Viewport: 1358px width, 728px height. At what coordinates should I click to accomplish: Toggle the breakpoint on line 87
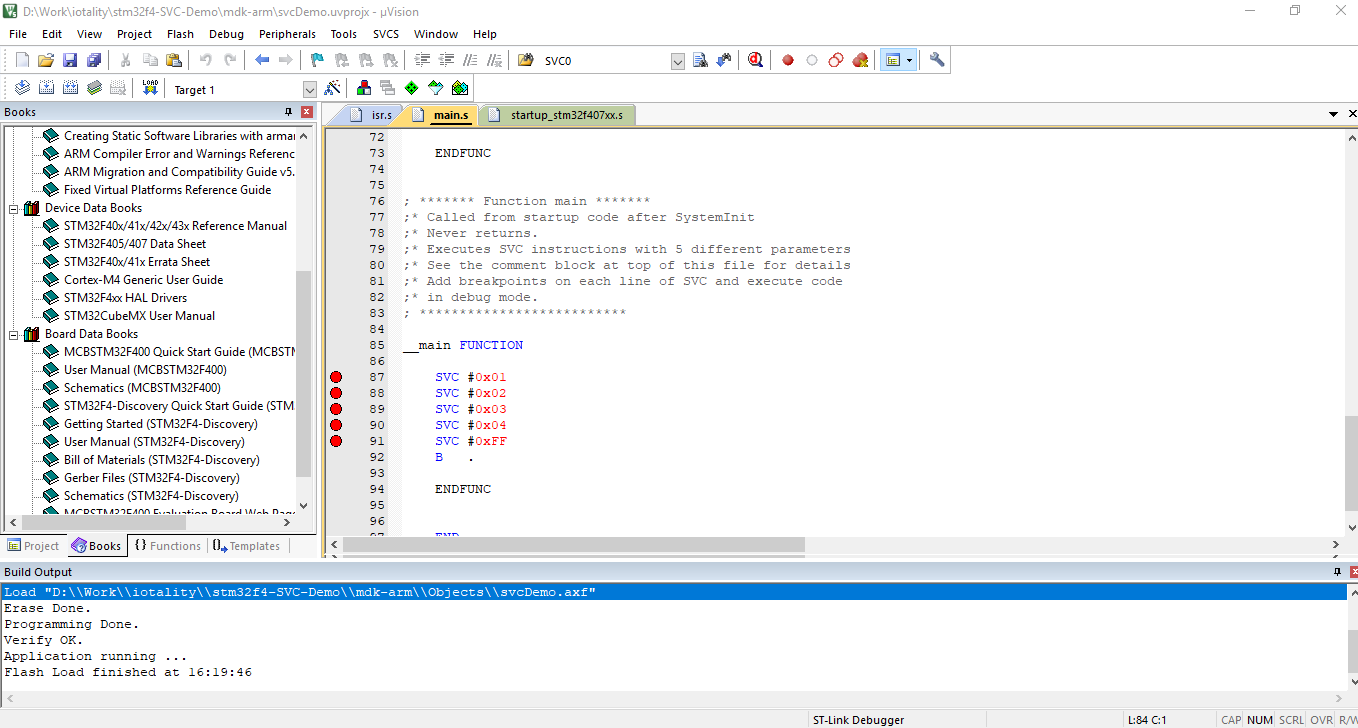point(336,377)
